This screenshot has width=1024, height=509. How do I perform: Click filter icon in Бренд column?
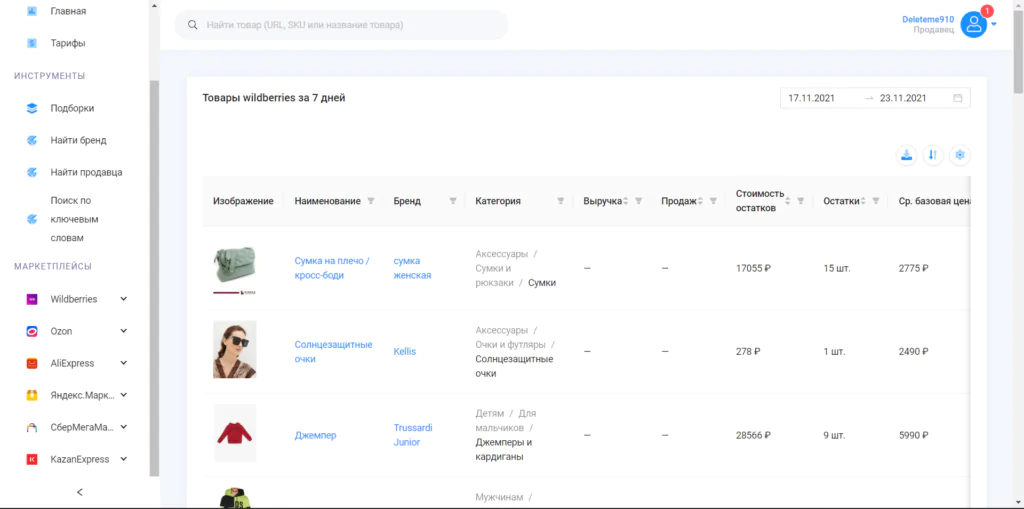click(x=453, y=201)
